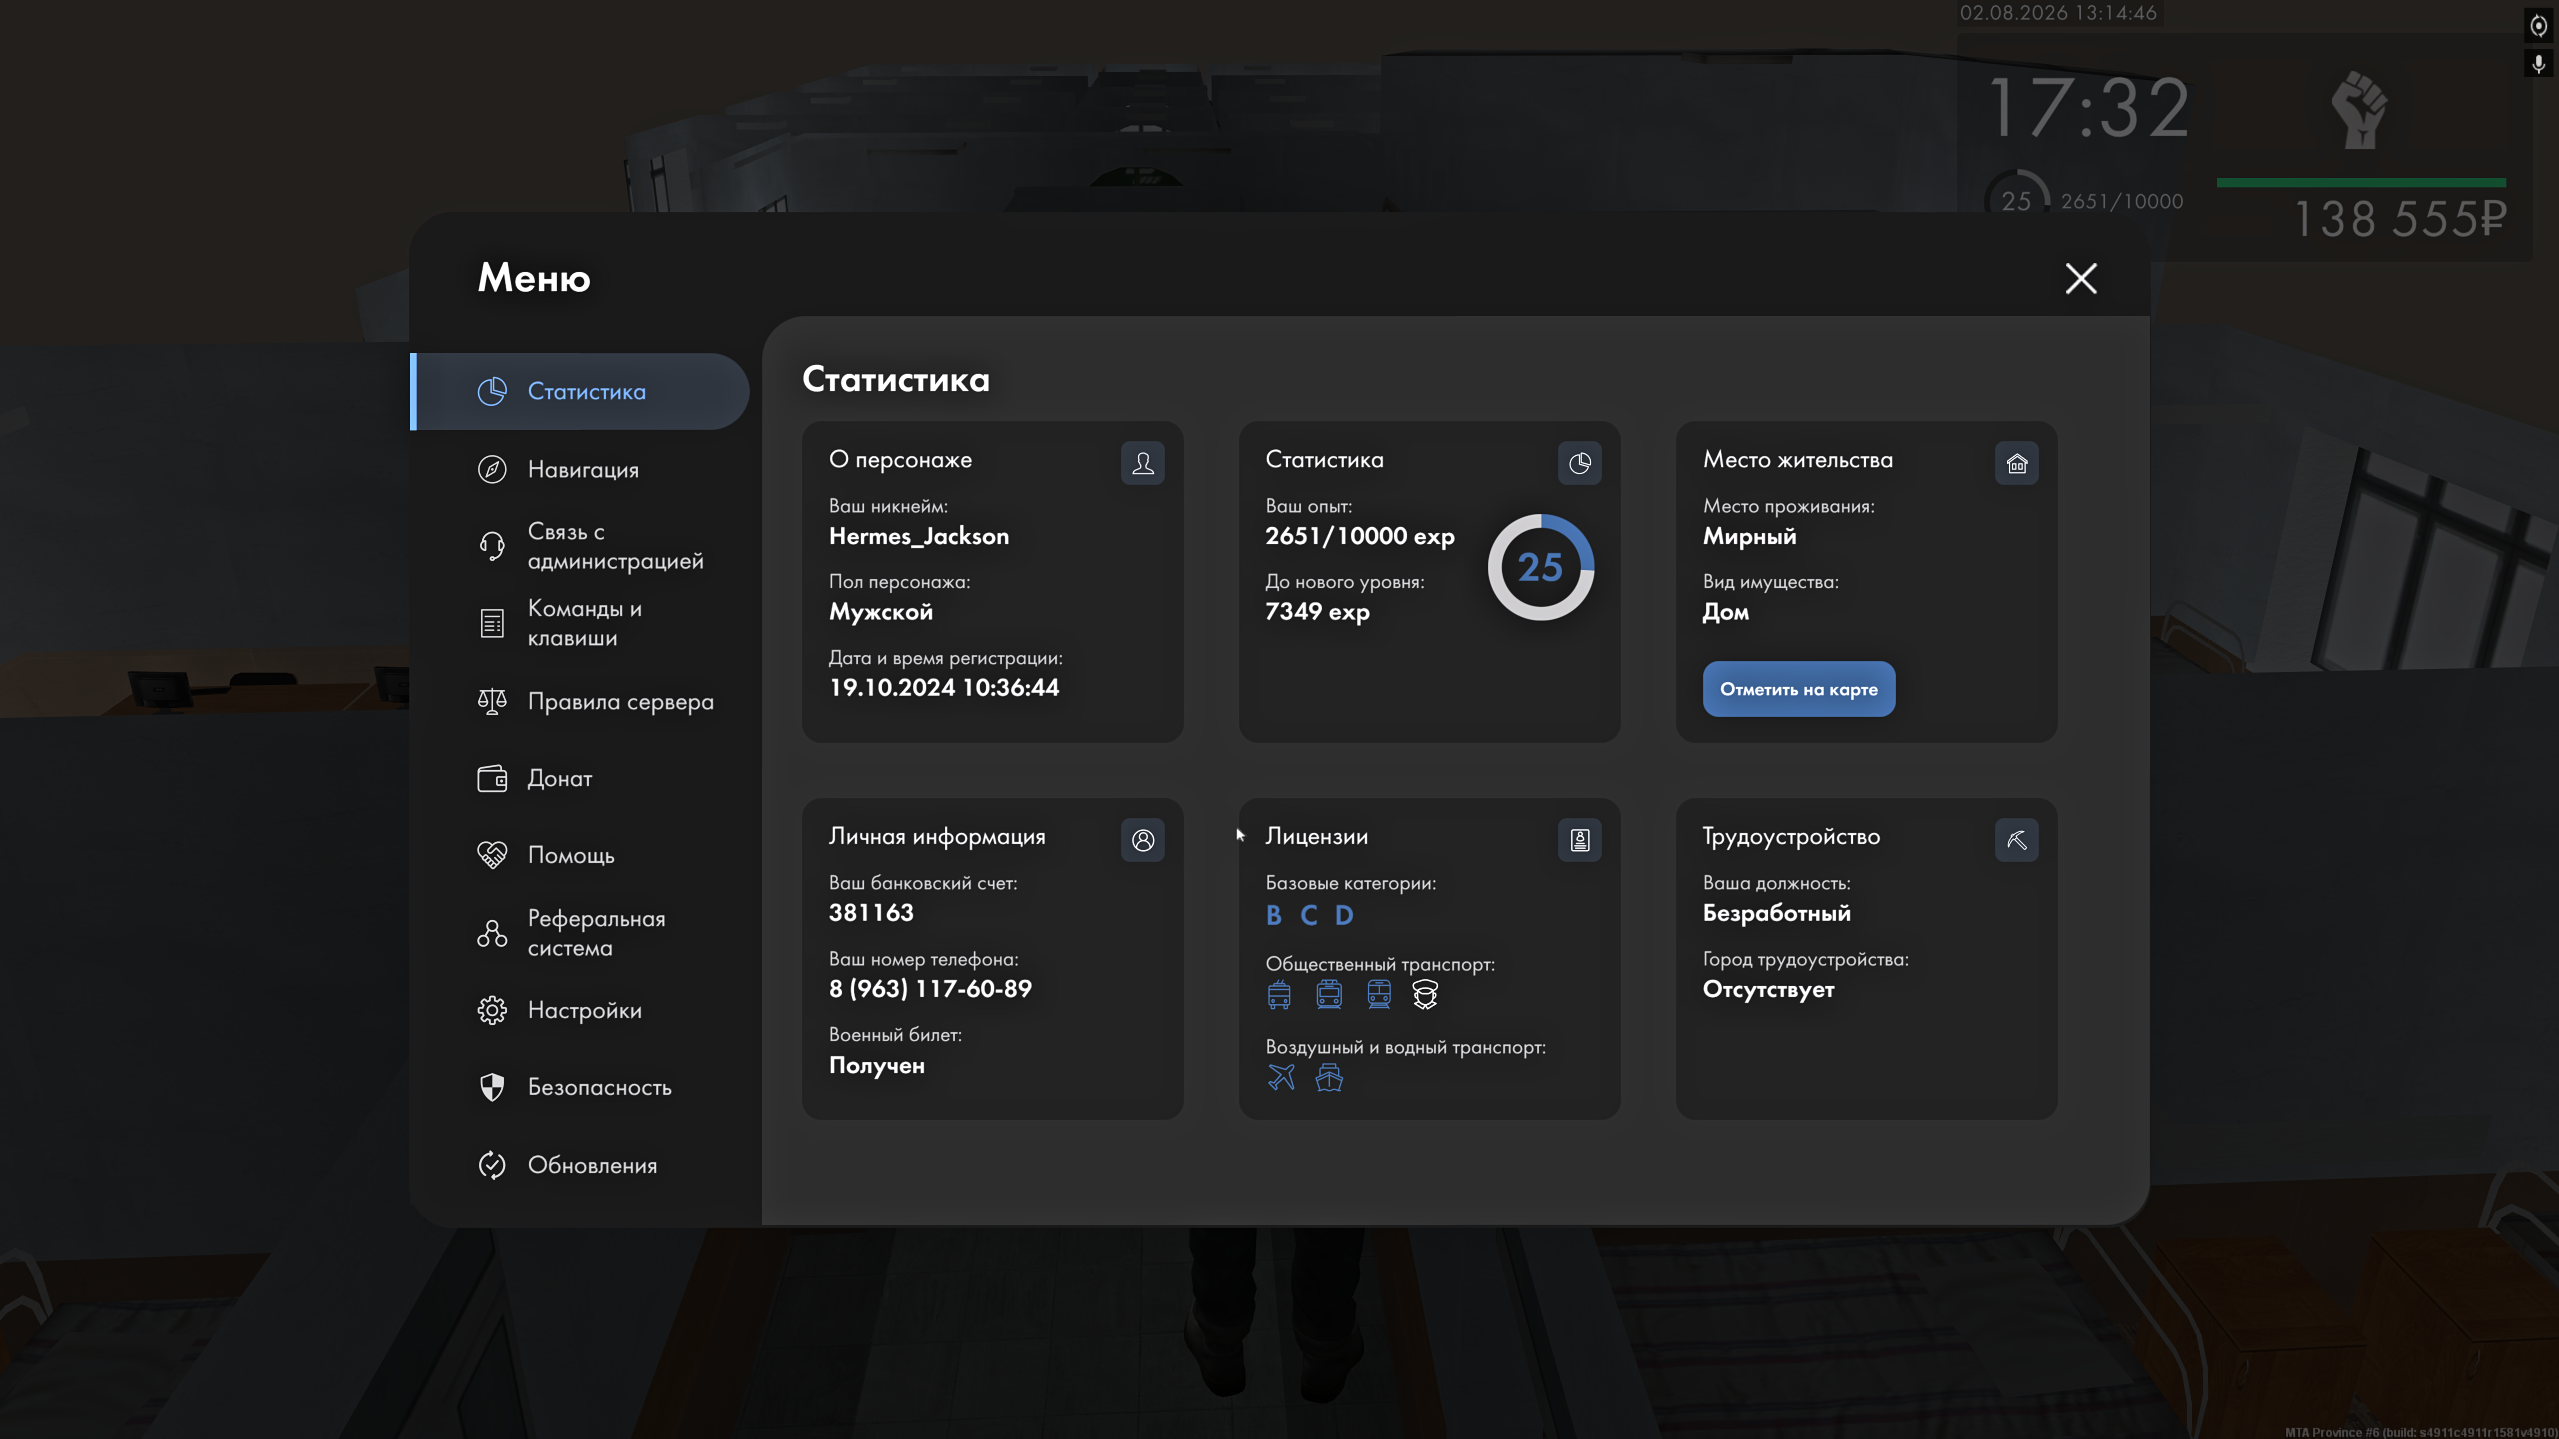Click the third public transport (tram) icon

coord(1379,994)
